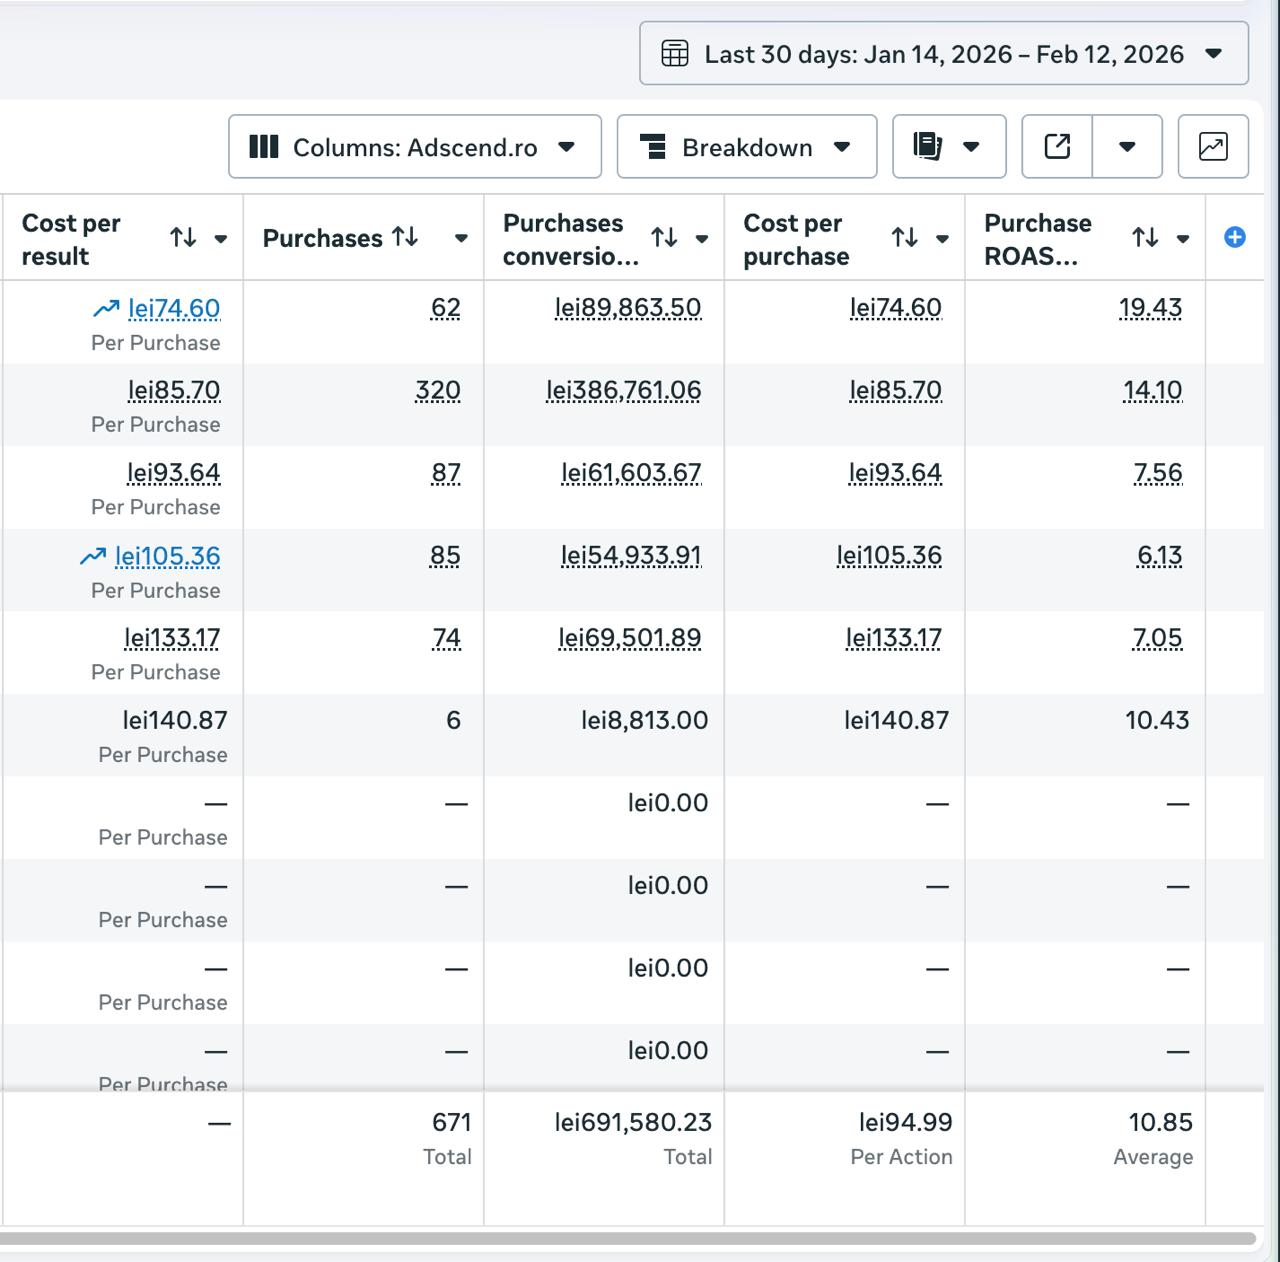The image size is (1280, 1262).
Task: Sort by Cost per purchase column arrows
Action: (905, 237)
